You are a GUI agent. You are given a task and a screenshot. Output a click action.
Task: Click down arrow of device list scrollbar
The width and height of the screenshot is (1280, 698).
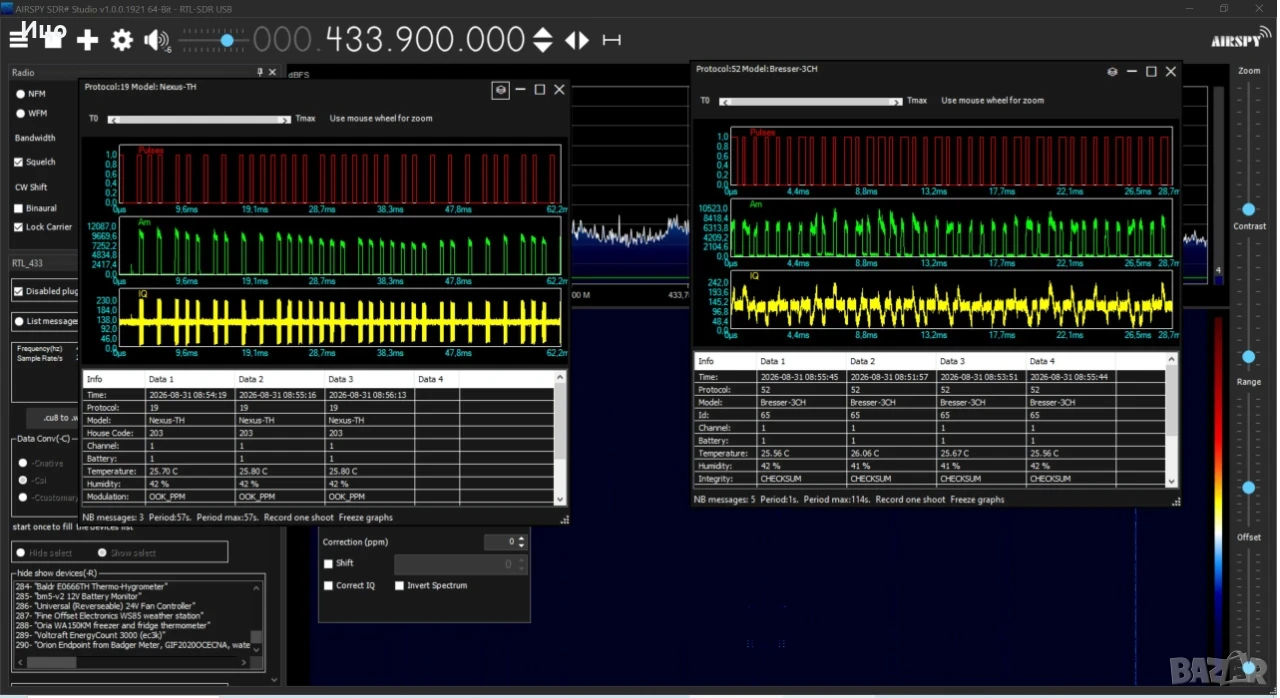tap(257, 650)
